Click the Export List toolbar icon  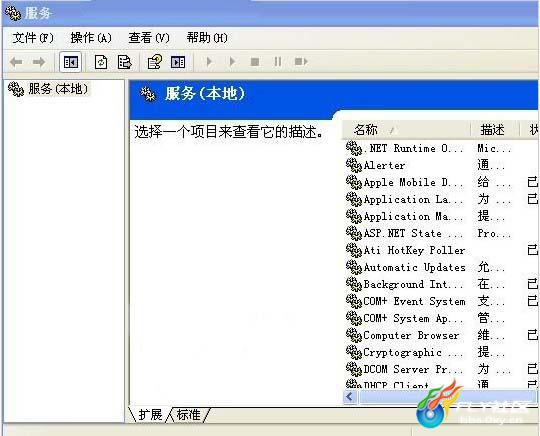tap(124, 62)
